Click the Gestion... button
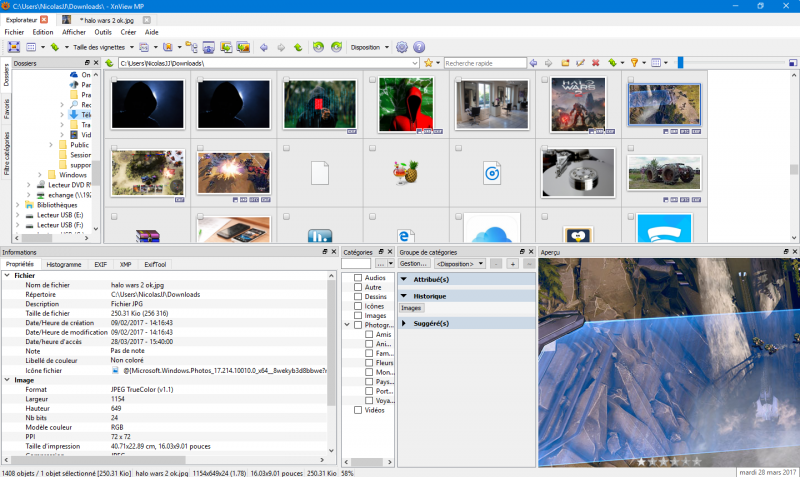This screenshot has height=477, width=800. (413, 264)
